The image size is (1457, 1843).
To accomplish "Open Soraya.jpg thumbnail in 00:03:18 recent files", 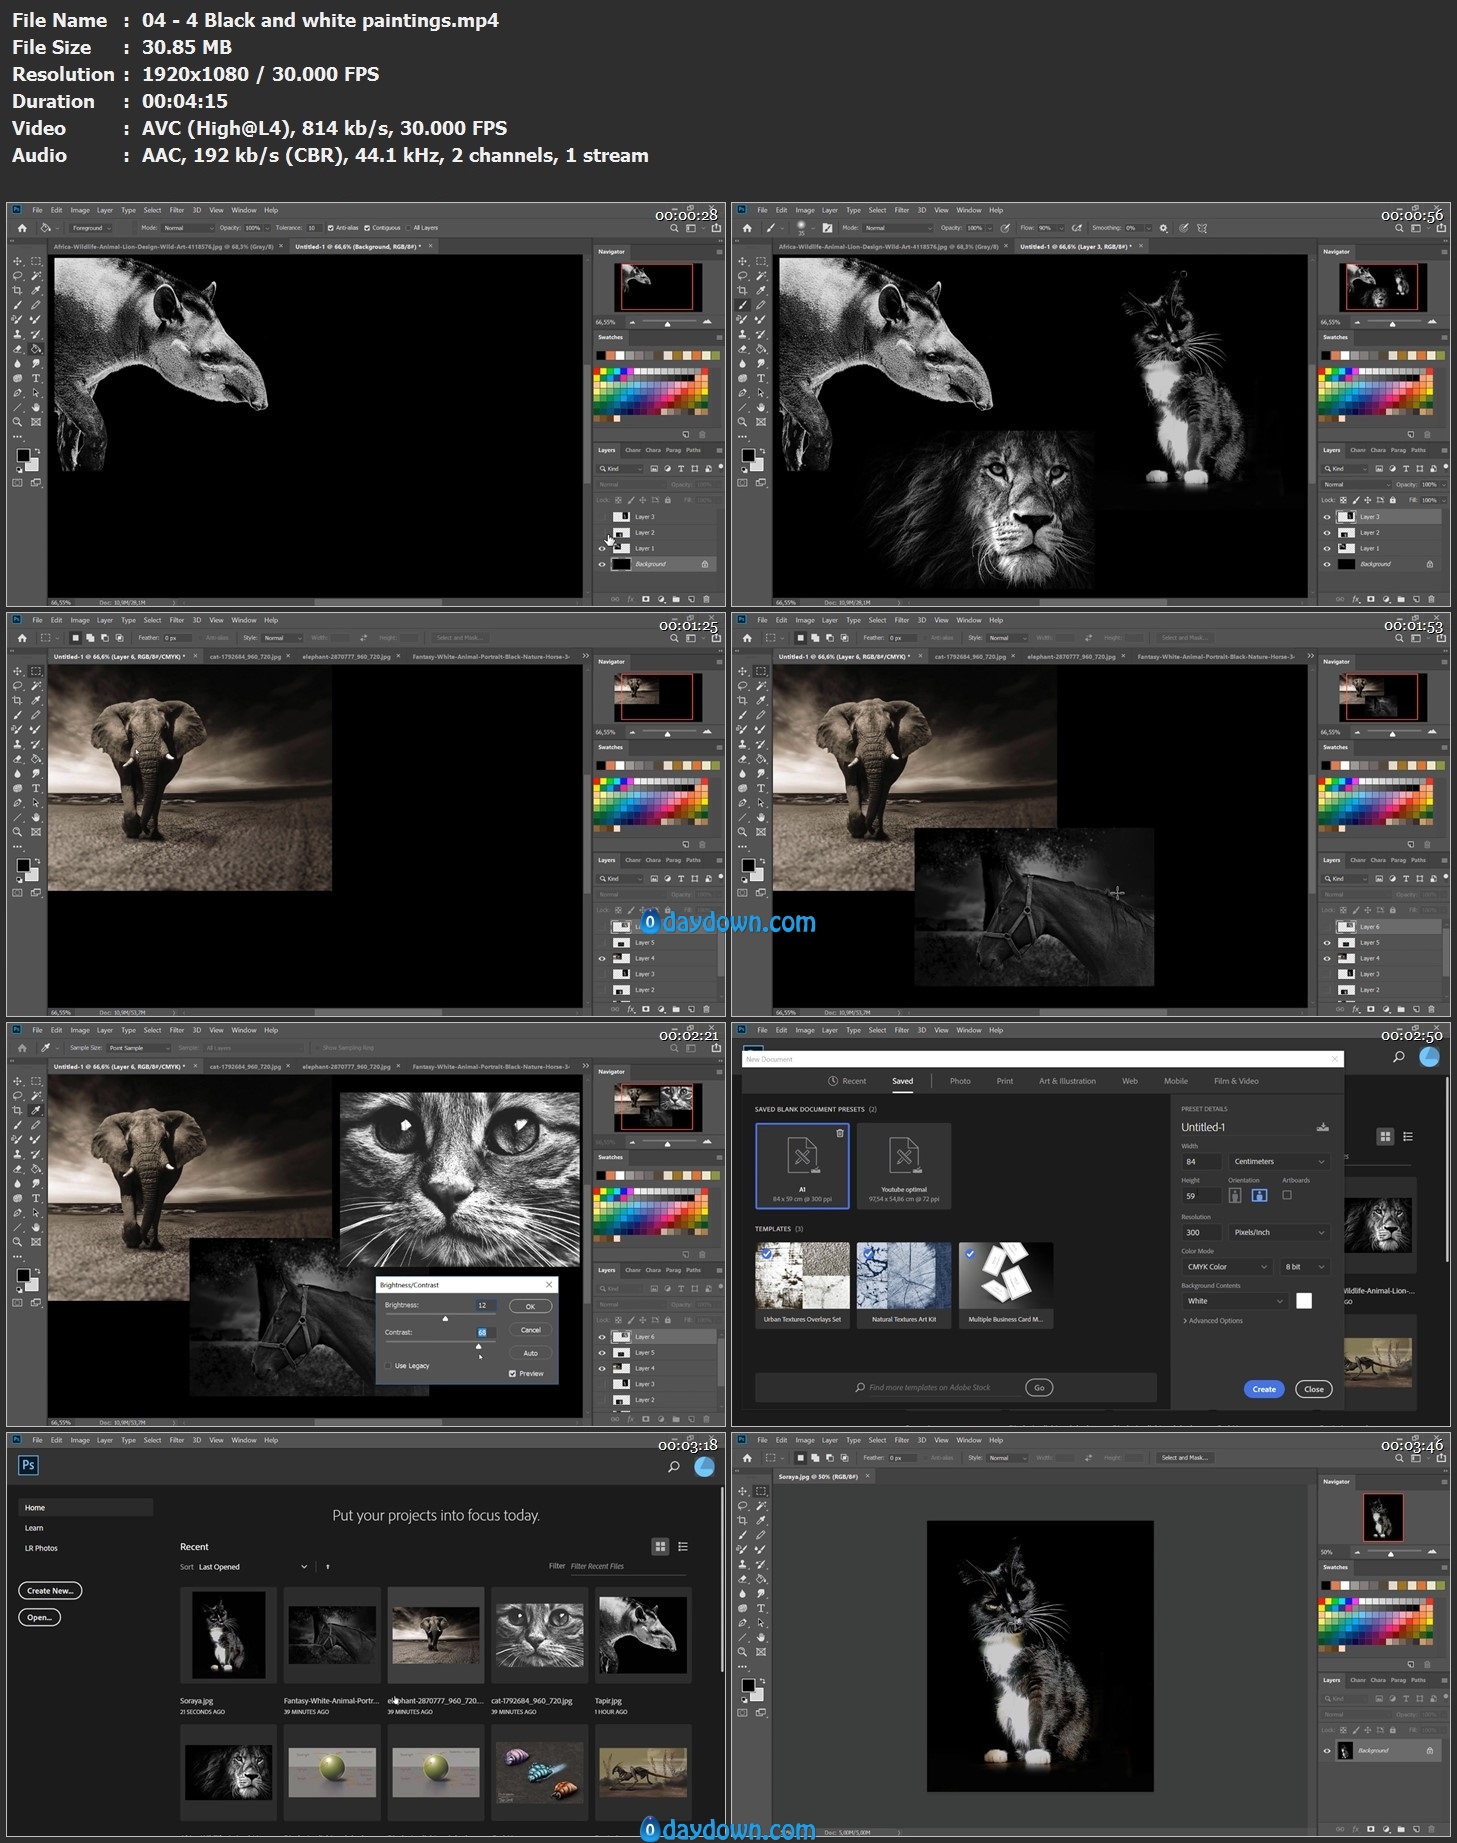I will click(x=228, y=1634).
